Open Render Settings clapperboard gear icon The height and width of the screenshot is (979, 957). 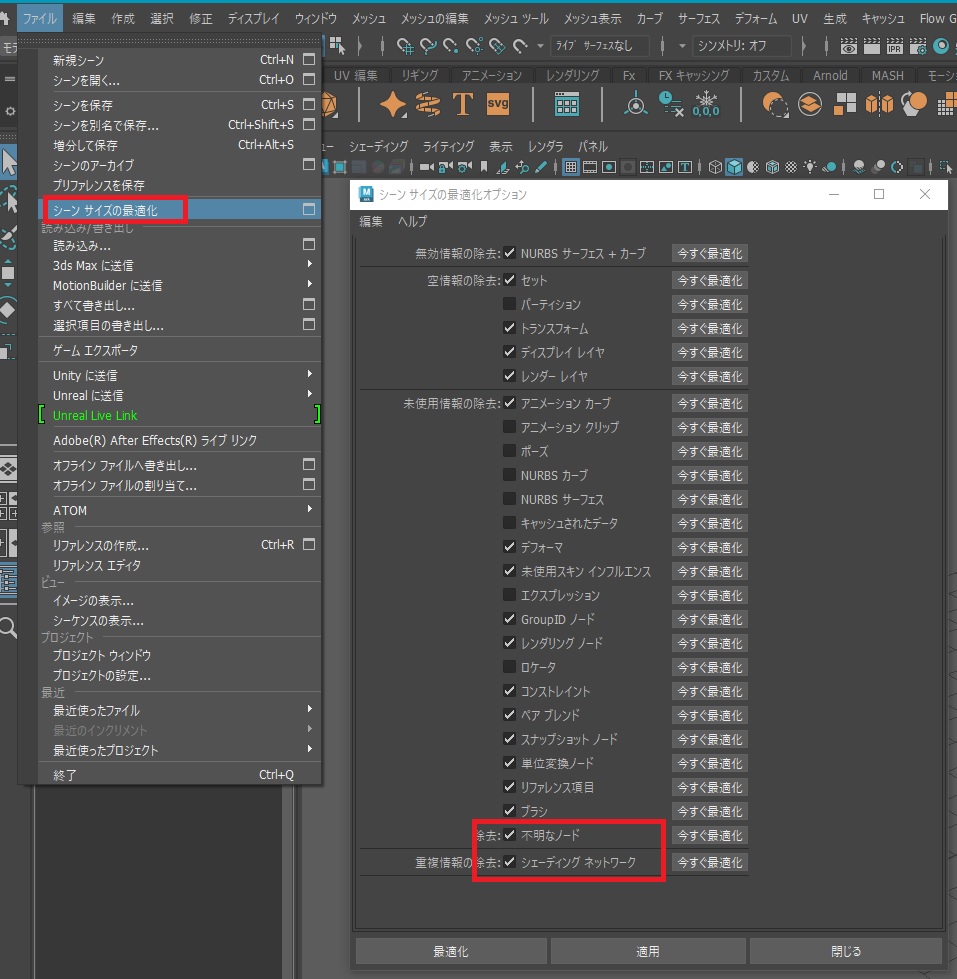[918, 46]
